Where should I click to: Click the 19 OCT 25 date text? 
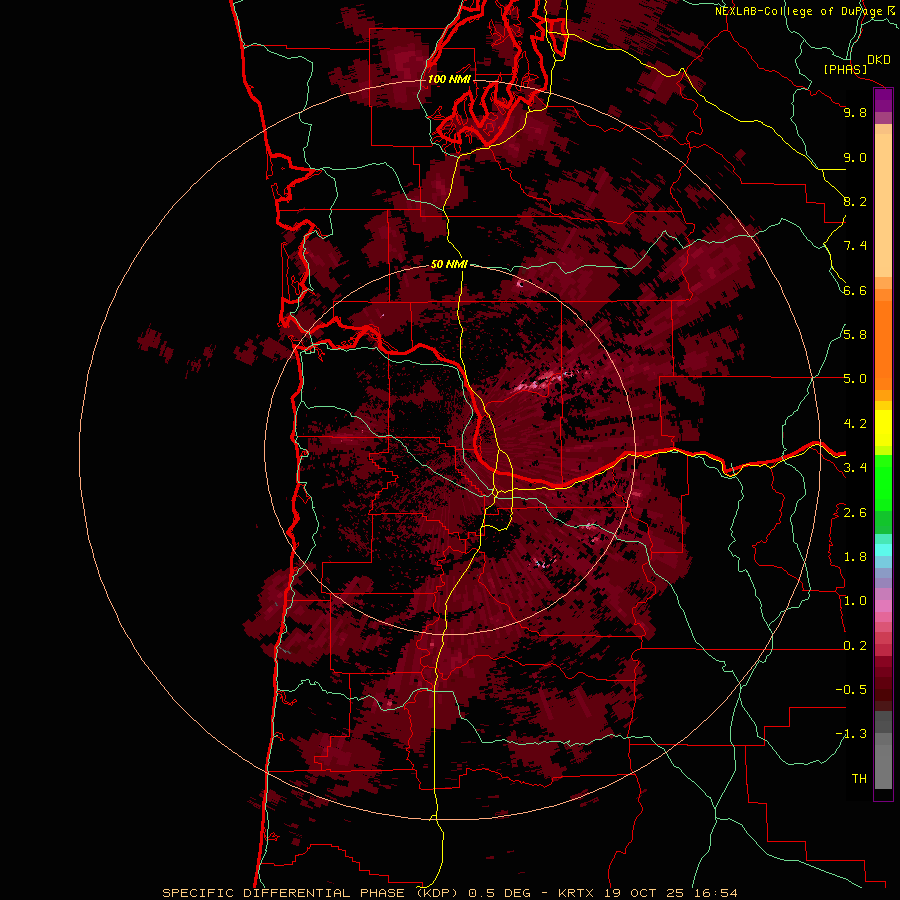643,893
